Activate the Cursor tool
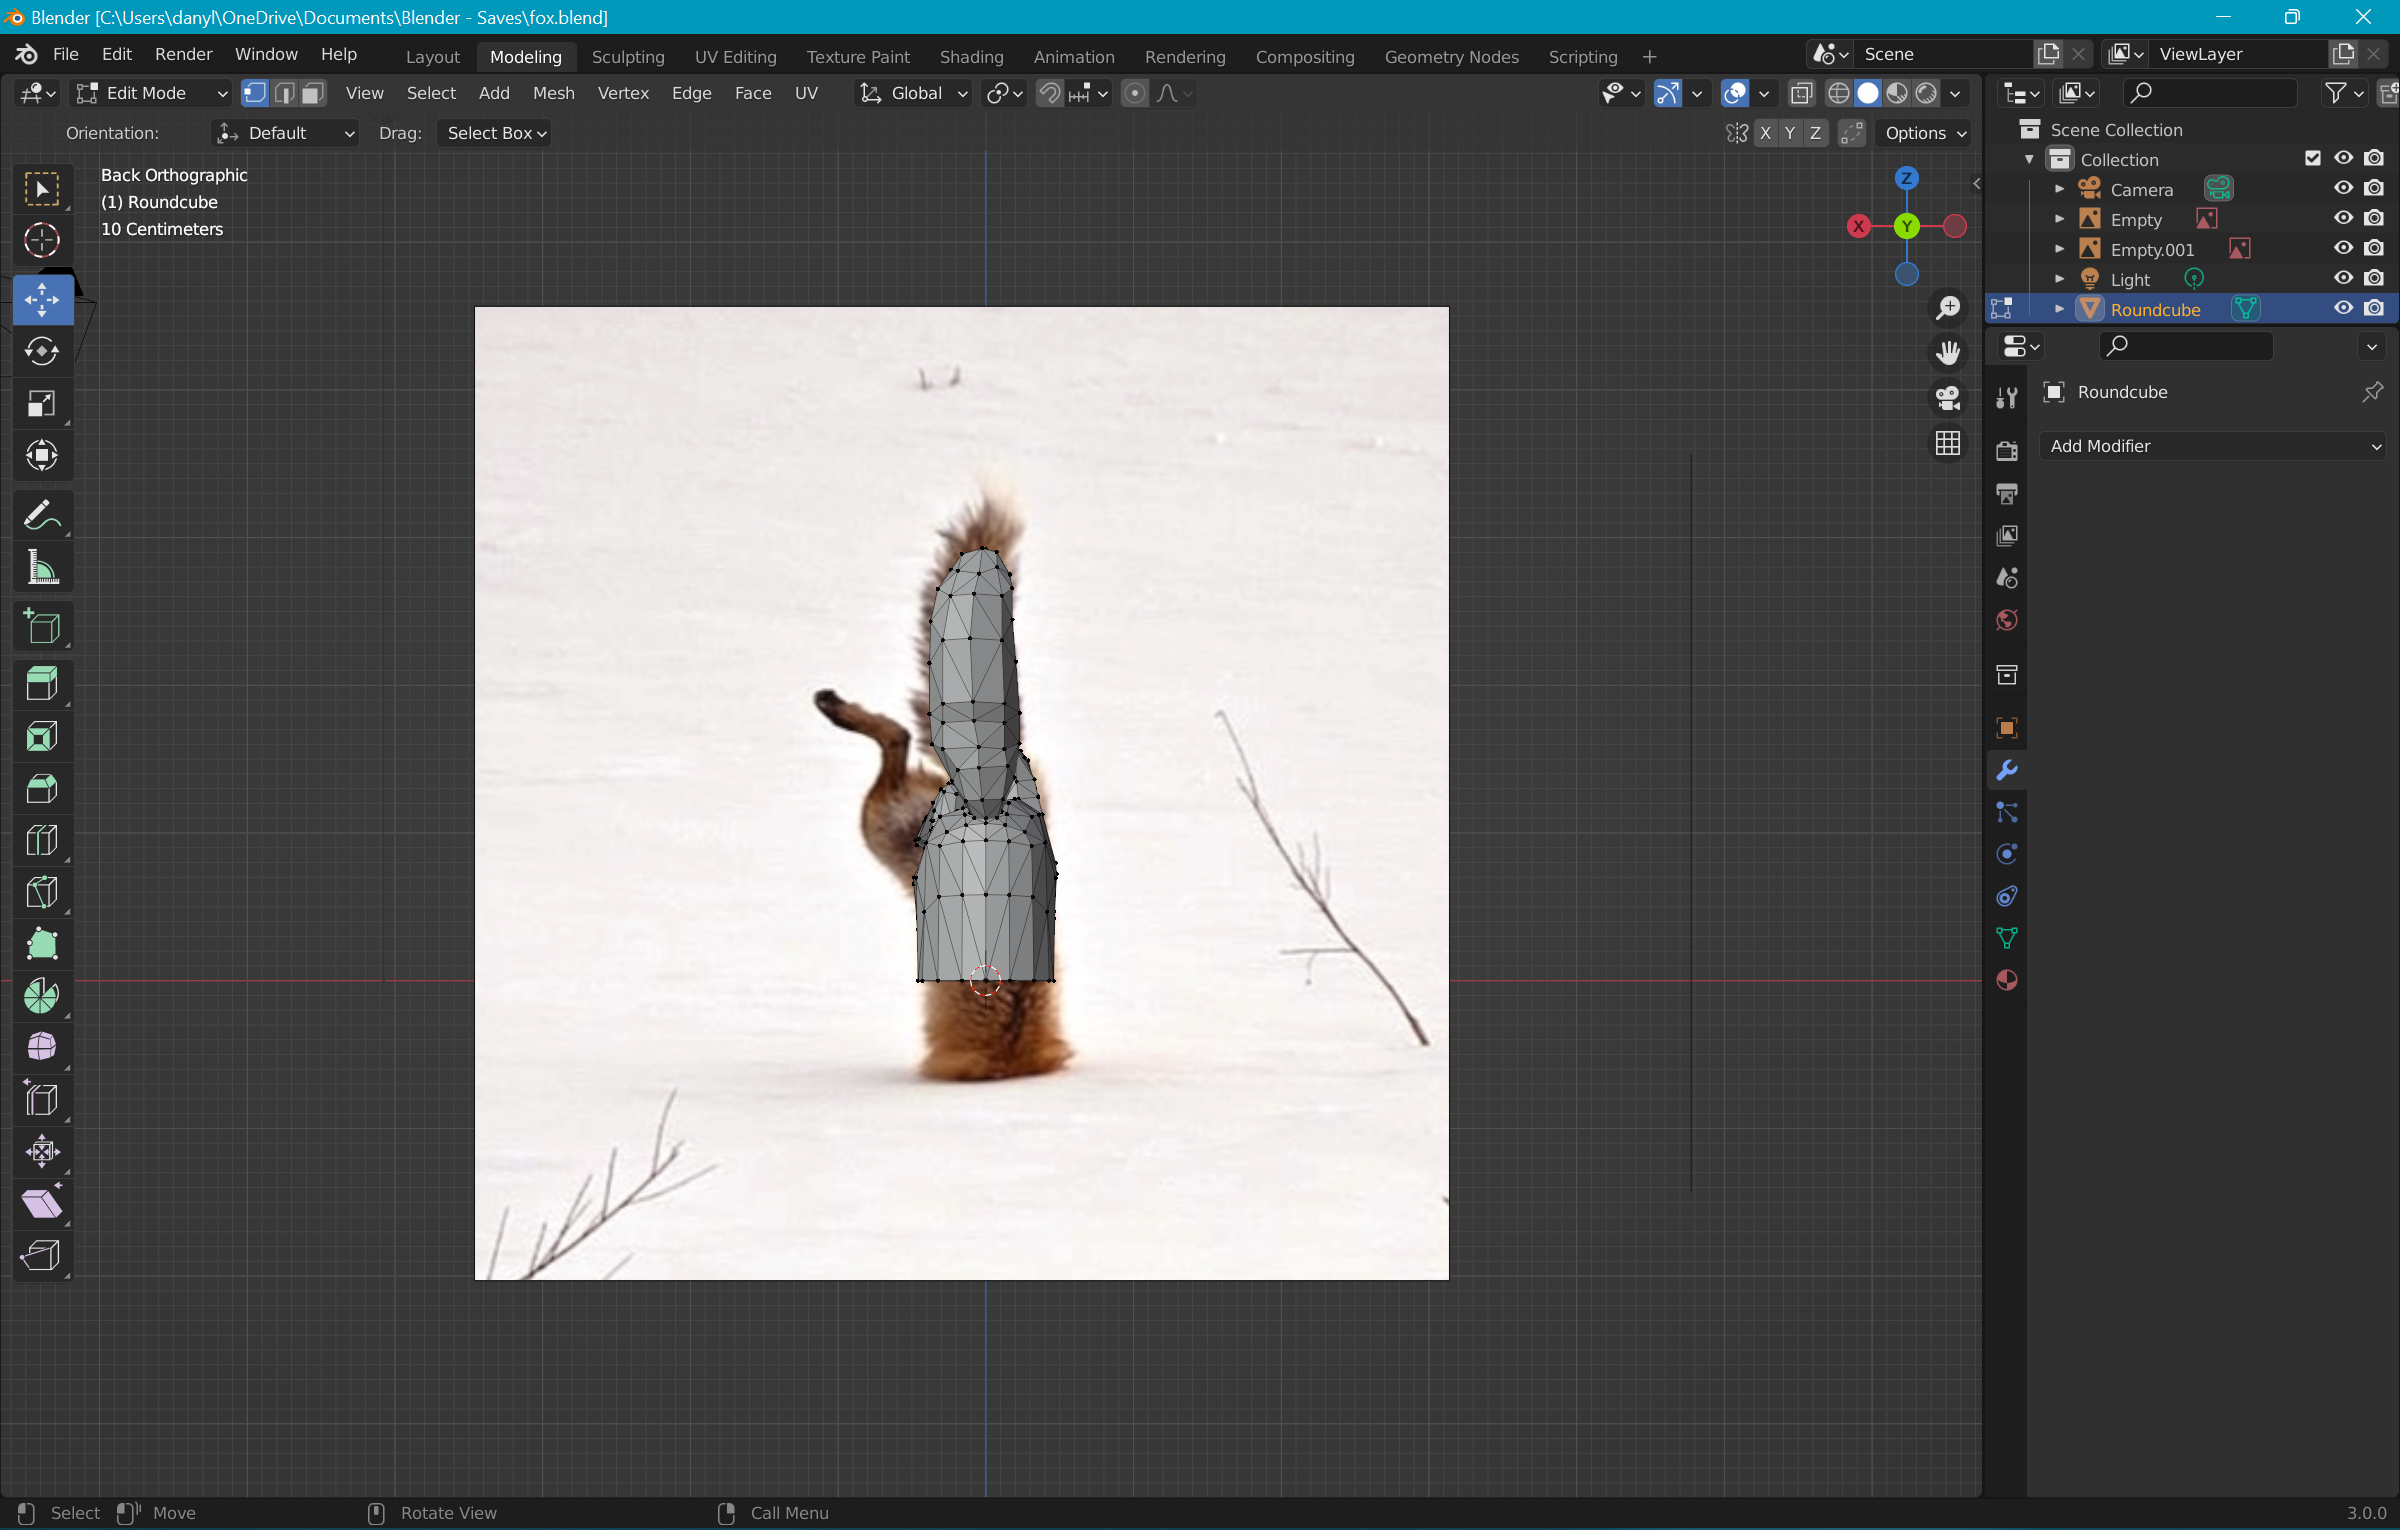2400x1530 pixels. click(x=42, y=240)
